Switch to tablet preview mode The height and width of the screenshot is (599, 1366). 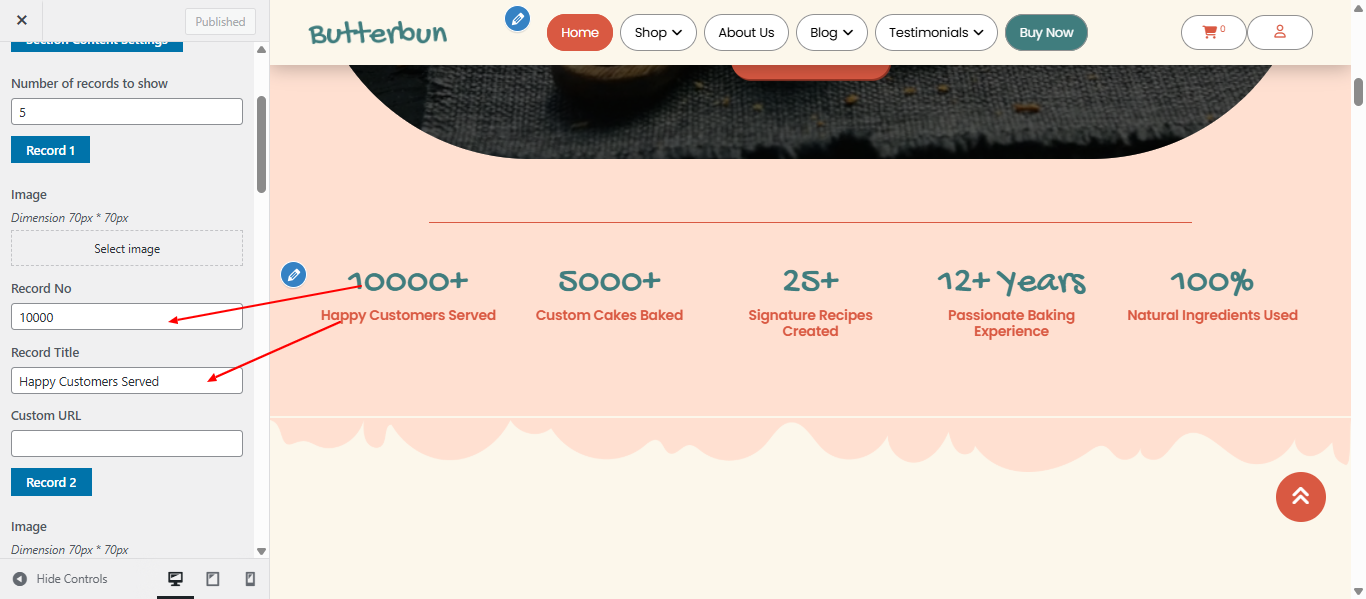tap(213, 578)
